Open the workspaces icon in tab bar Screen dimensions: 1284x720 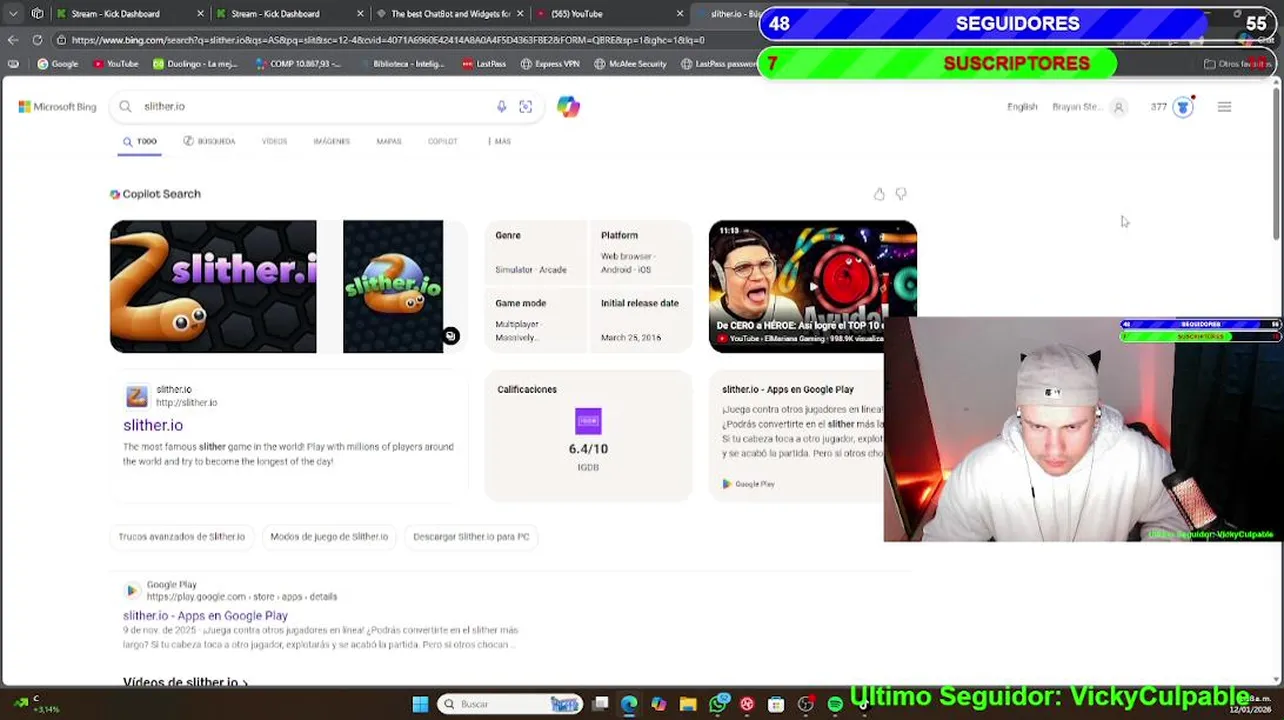[x=37, y=14]
